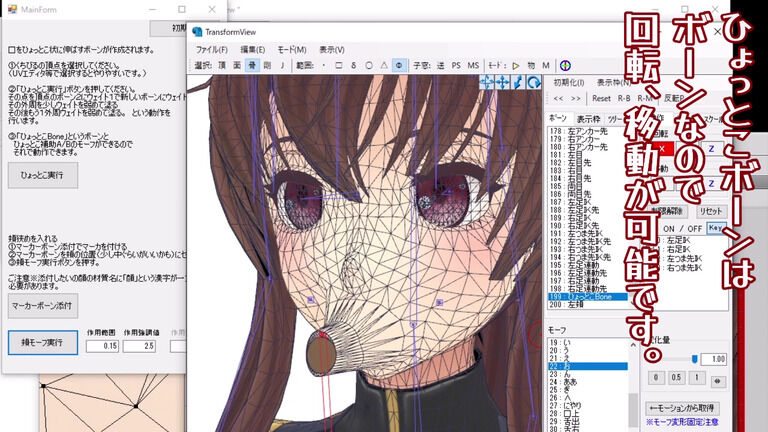Image resolution: width=768 pixels, height=432 pixels.
Task: Set morph amount with the 0 button
Action: pyautogui.click(x=656, y=378)
